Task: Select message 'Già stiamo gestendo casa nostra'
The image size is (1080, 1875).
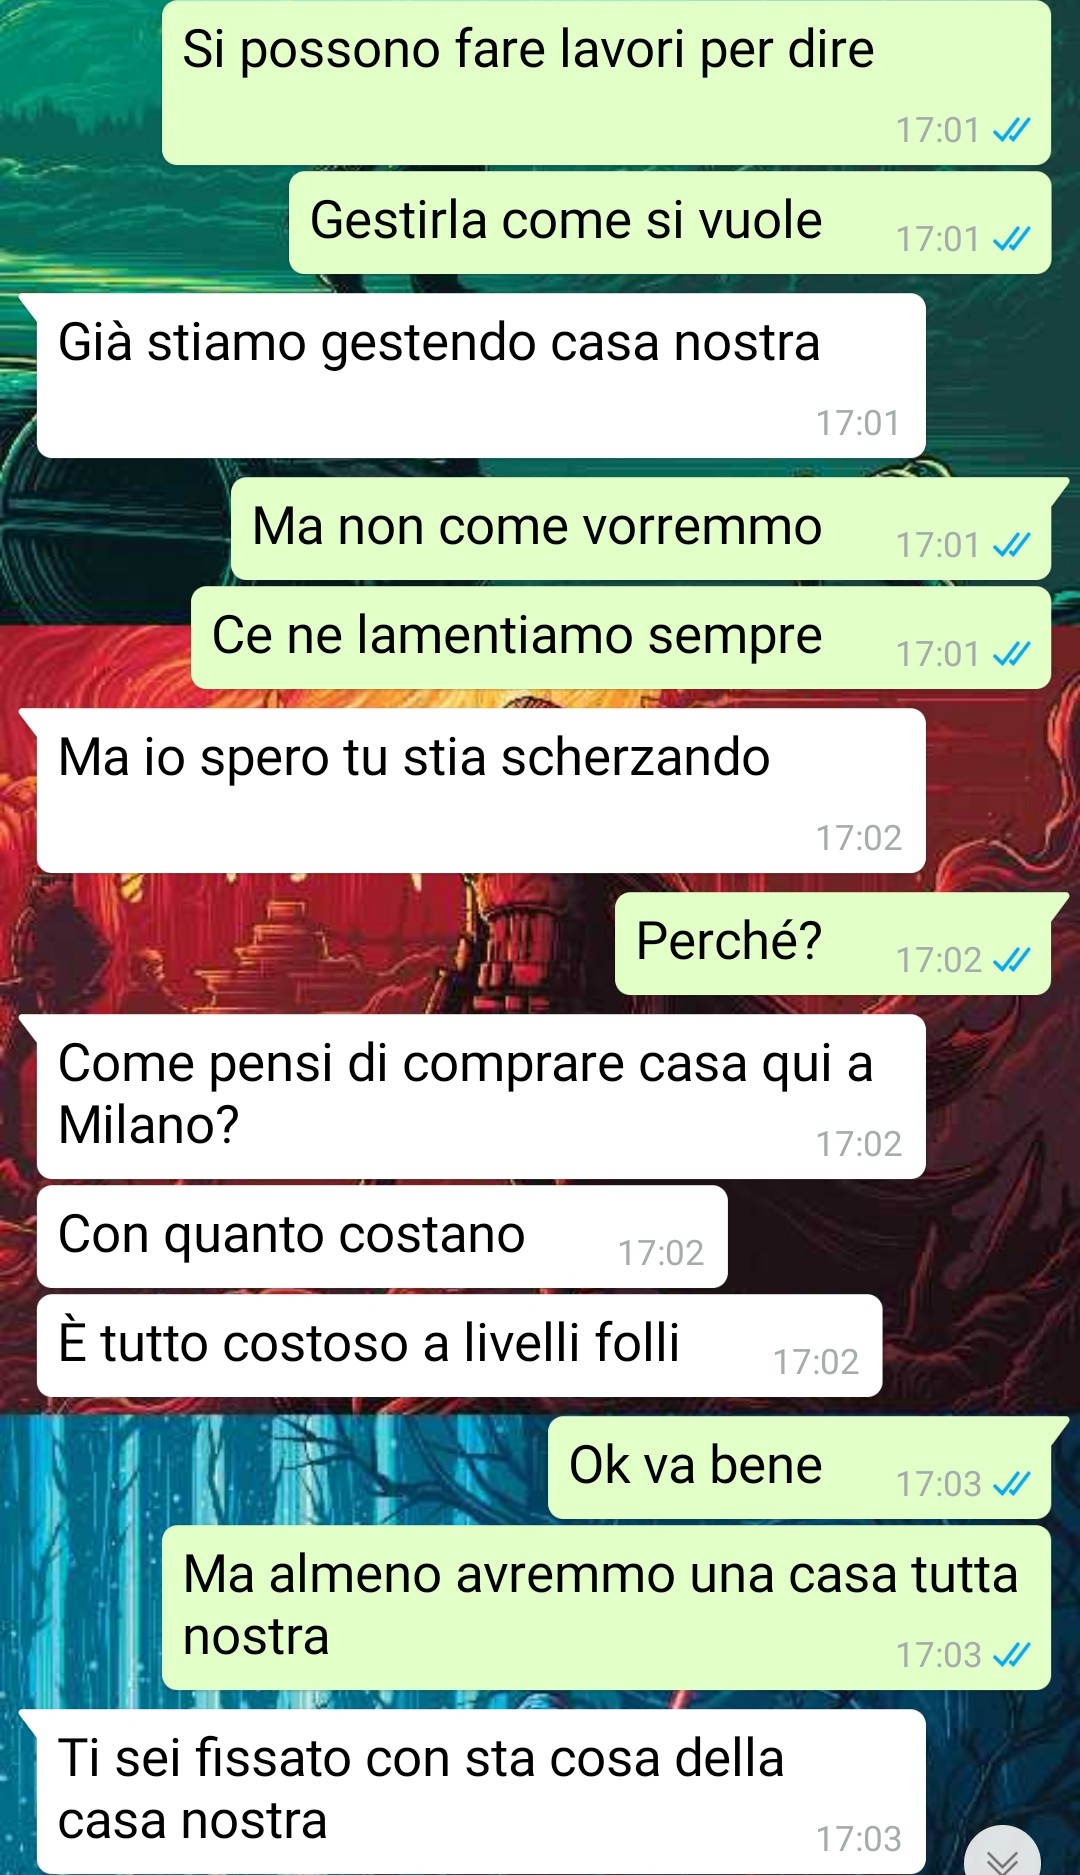Action: (x=480, y=375)
